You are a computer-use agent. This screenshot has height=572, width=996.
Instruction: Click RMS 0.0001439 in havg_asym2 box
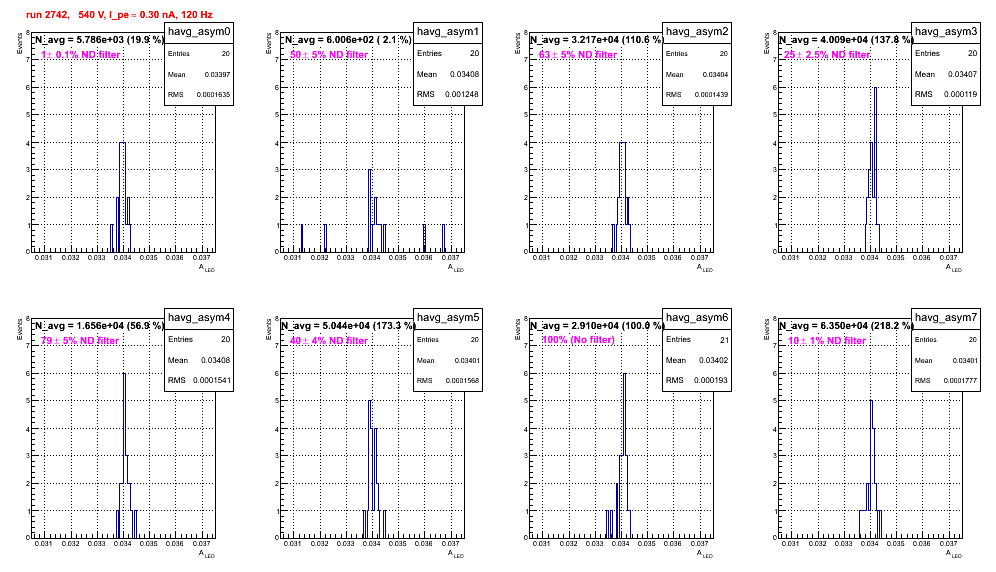pos(697,94)
